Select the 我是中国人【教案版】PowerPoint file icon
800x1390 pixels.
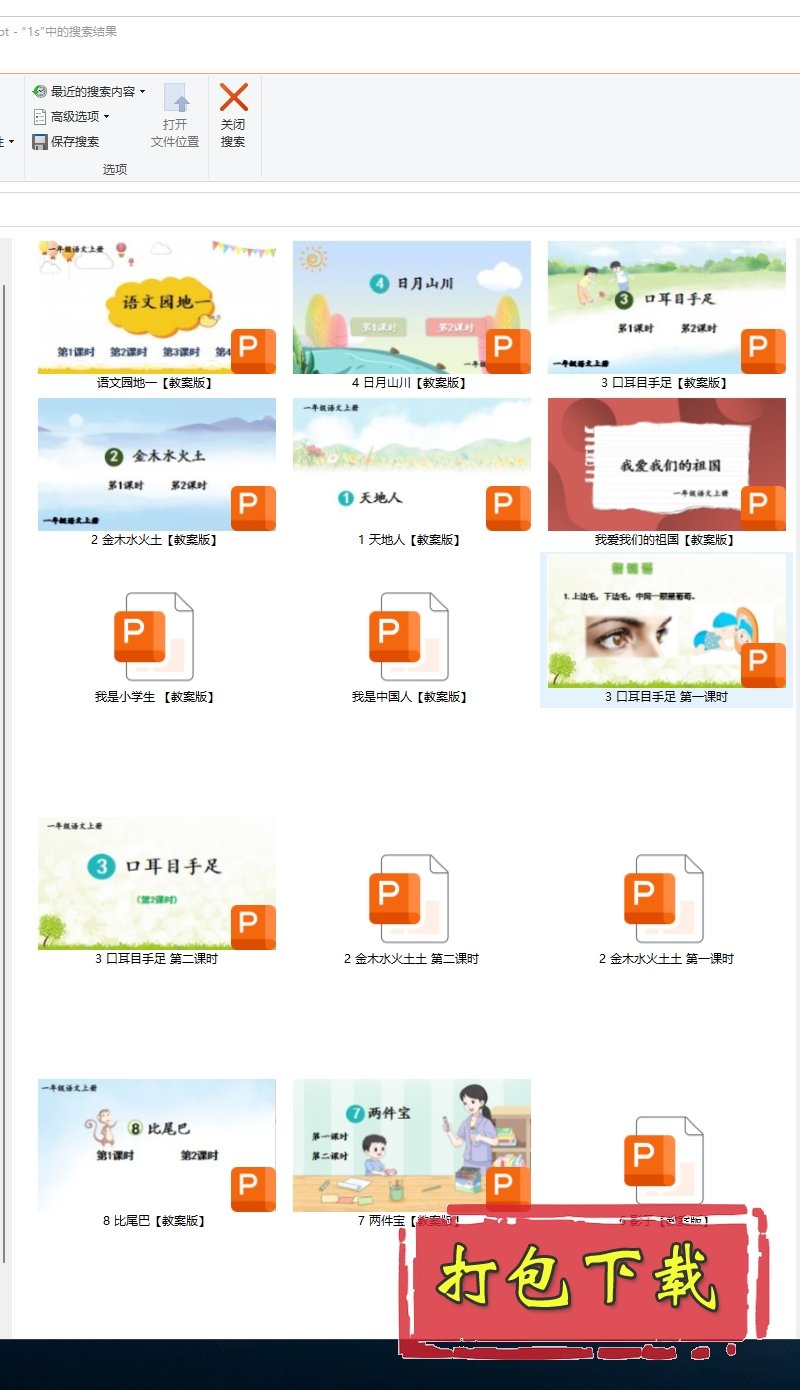click(x=409, y=637)
